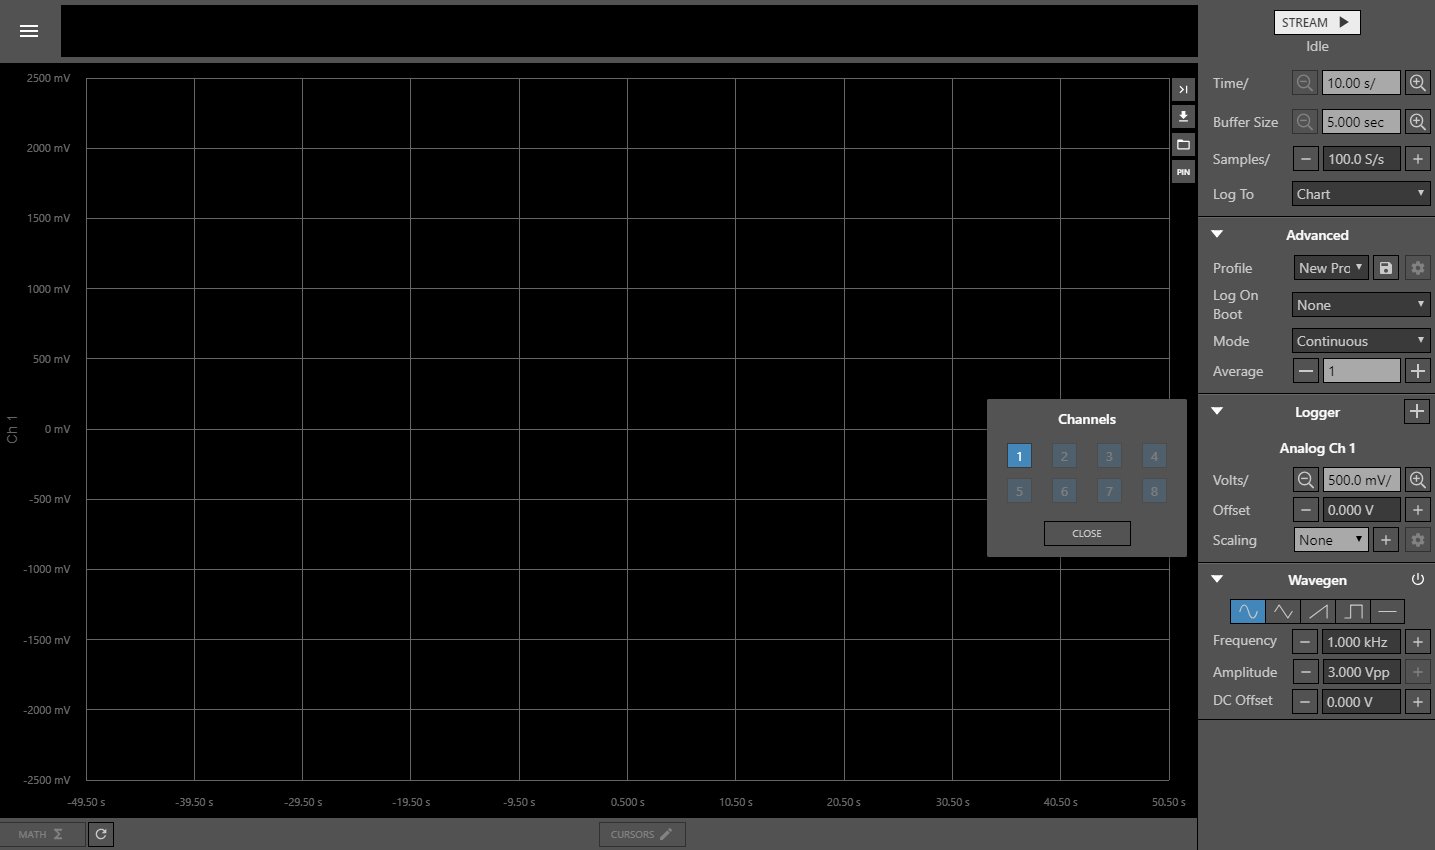Click the Frequency input field

point(1361,642)
